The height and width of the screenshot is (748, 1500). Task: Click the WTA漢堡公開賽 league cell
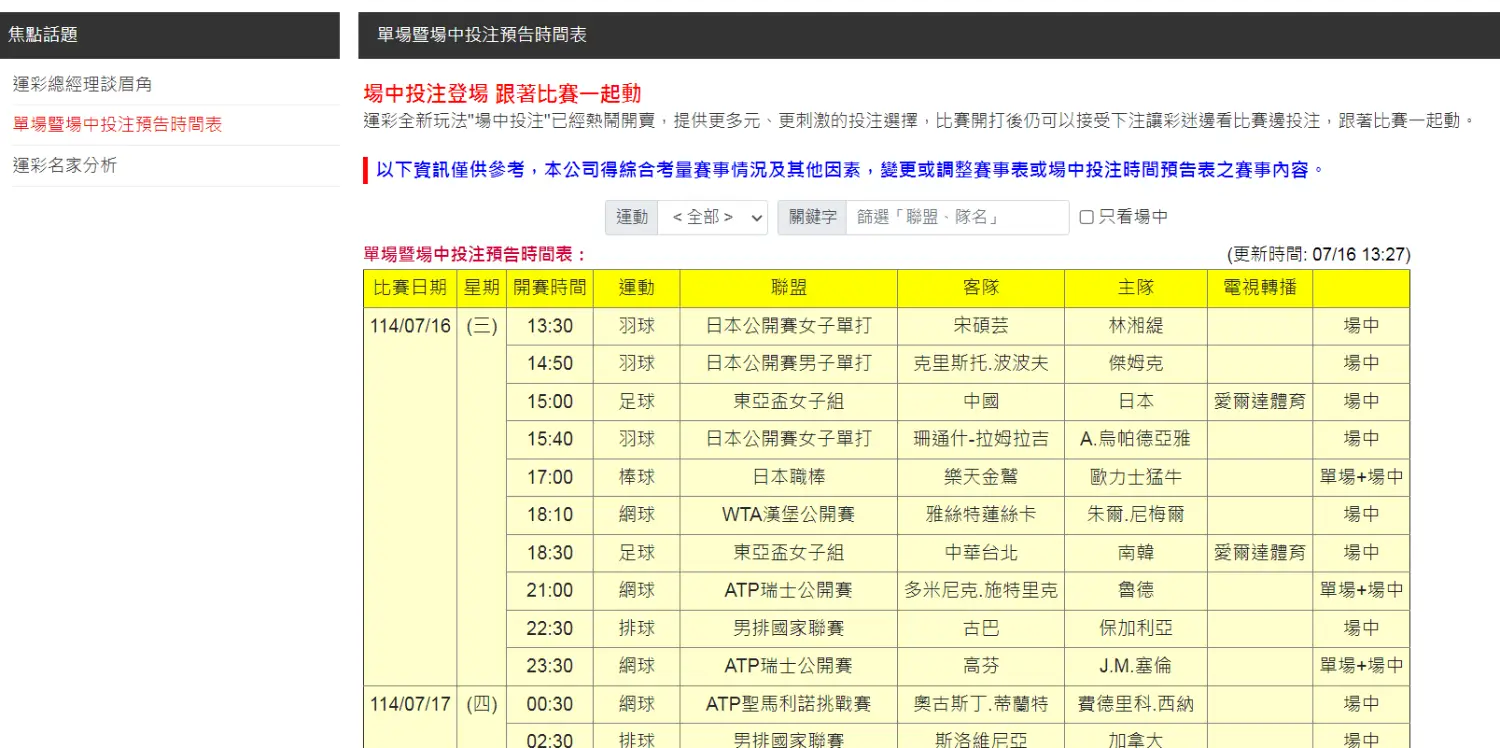click(789, 515)
